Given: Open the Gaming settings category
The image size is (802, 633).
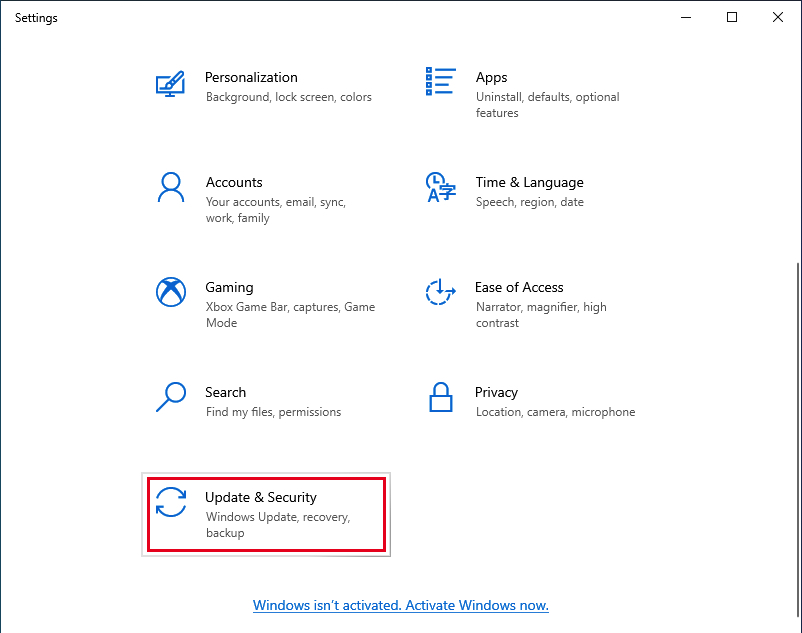Looking at the screenshot, I should click(229, 294).
